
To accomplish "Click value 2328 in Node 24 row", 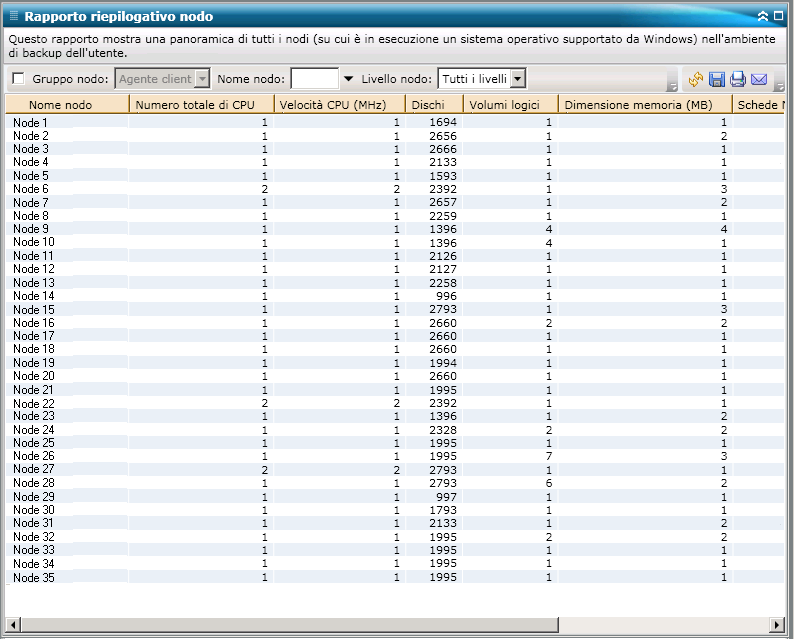I will tap(443, 430).
